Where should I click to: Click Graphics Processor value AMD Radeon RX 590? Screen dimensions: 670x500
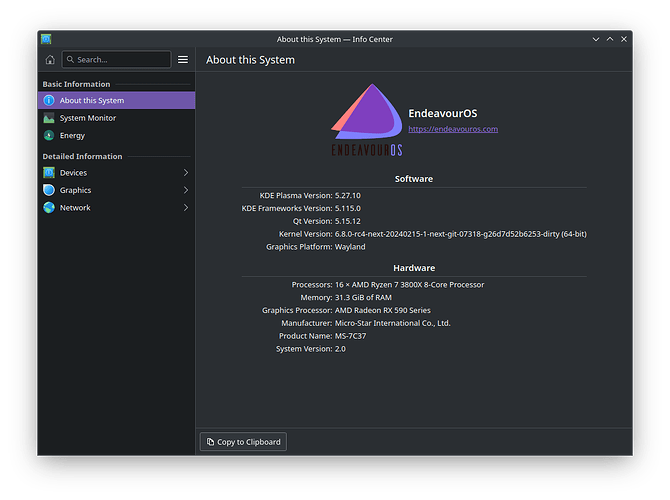click(x=383, y=310)
